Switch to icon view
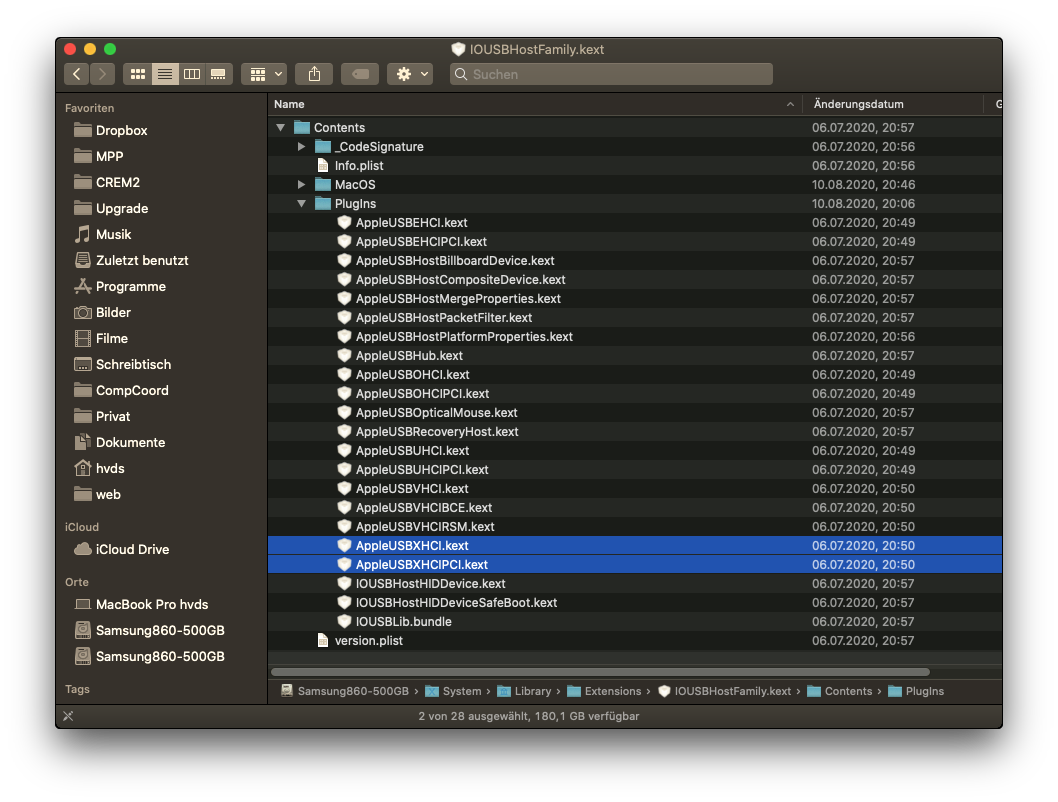 [138, 74]
